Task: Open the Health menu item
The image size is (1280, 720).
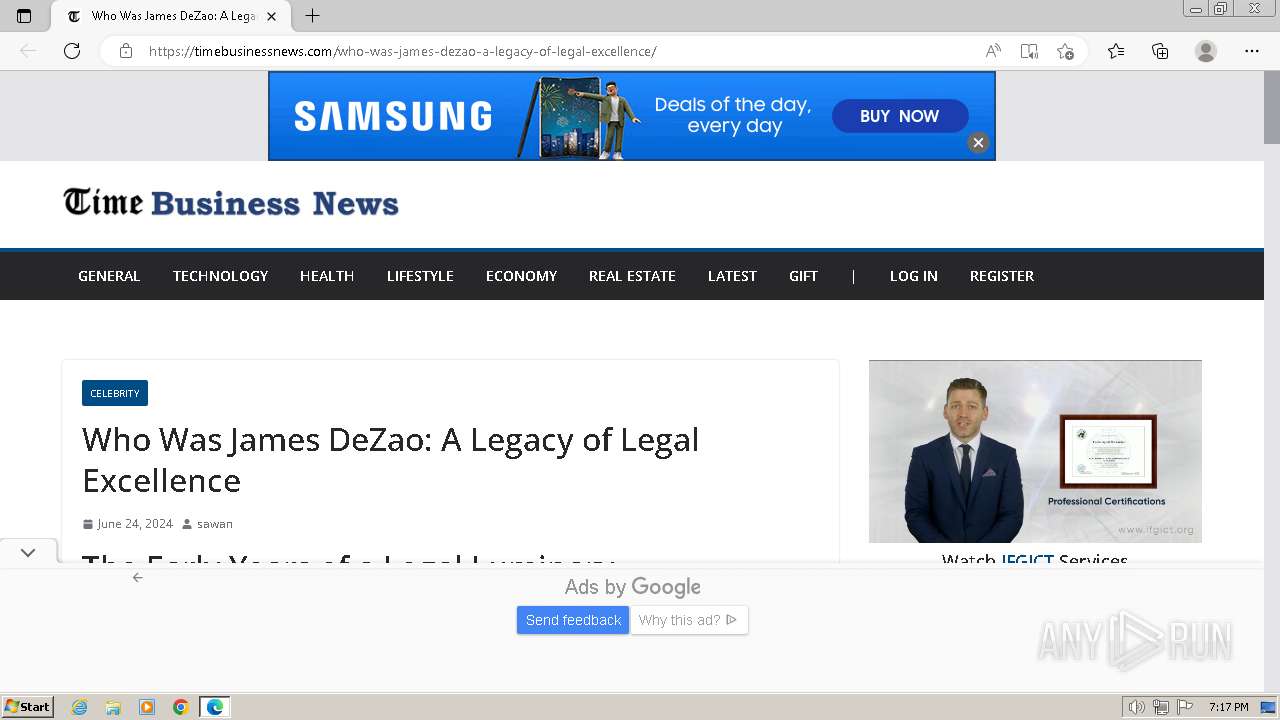Action: point(327,276)
